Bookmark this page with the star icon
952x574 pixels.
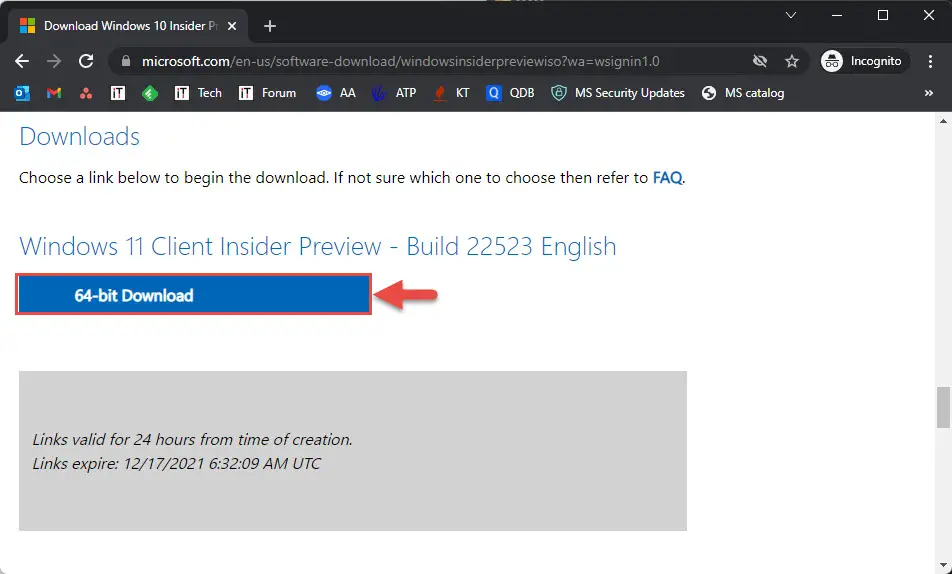[792, 61]
